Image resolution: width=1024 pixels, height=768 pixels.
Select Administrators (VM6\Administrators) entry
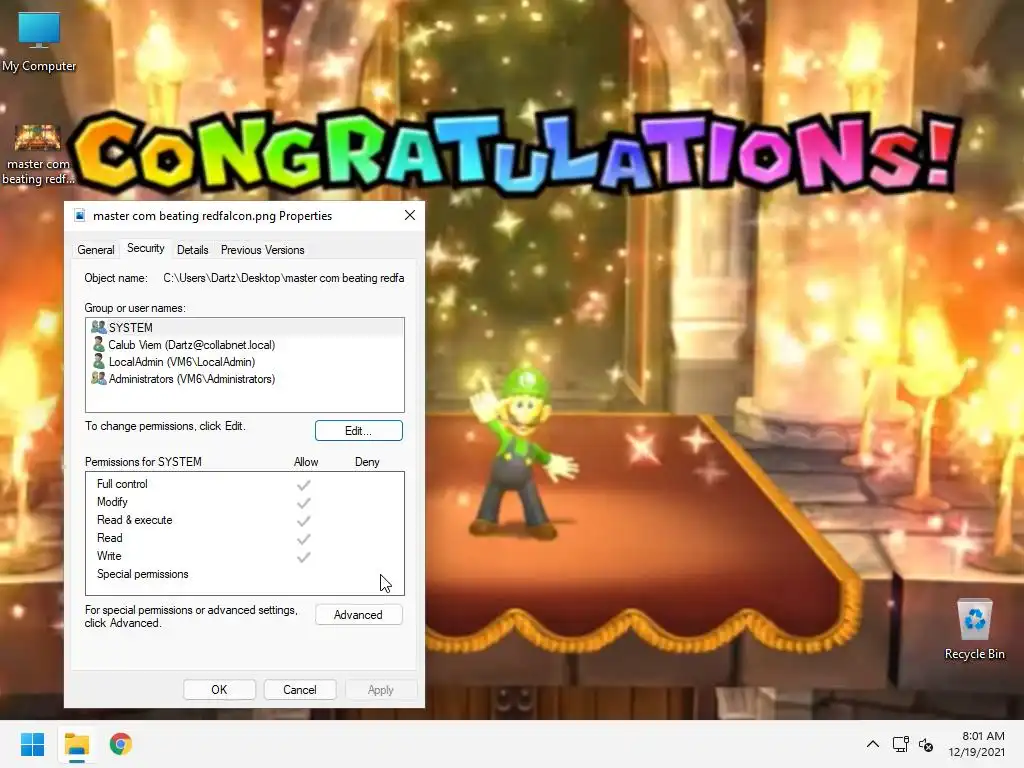245,378
